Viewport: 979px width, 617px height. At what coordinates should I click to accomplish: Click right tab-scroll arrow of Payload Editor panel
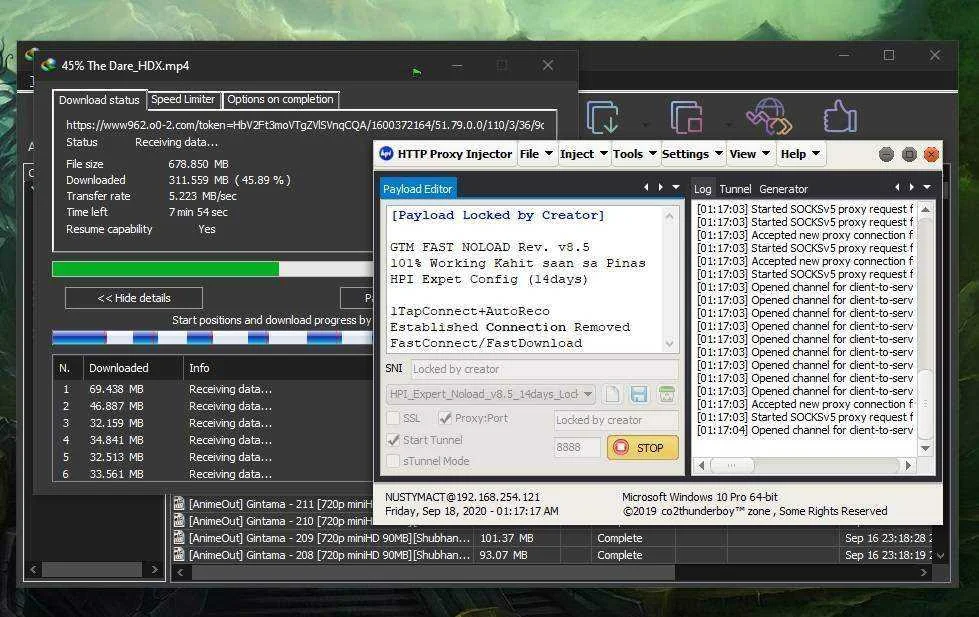coord(661,187)
